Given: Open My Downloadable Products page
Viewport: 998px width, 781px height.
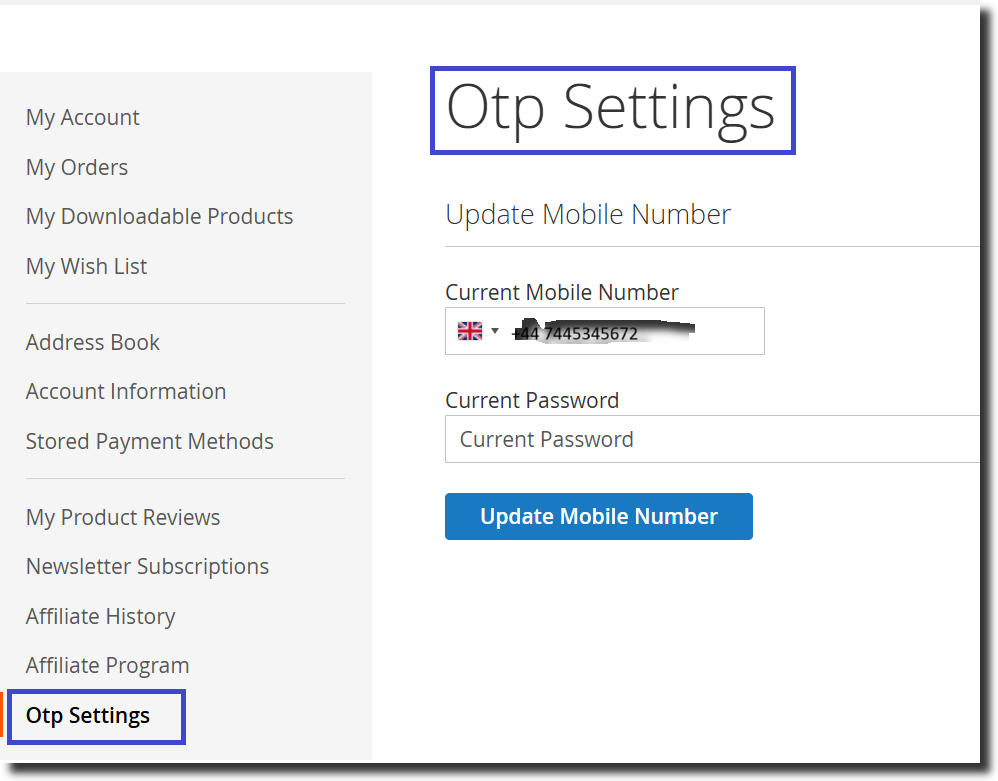Looking at the screenshot, I should click(x=159, y=216).
